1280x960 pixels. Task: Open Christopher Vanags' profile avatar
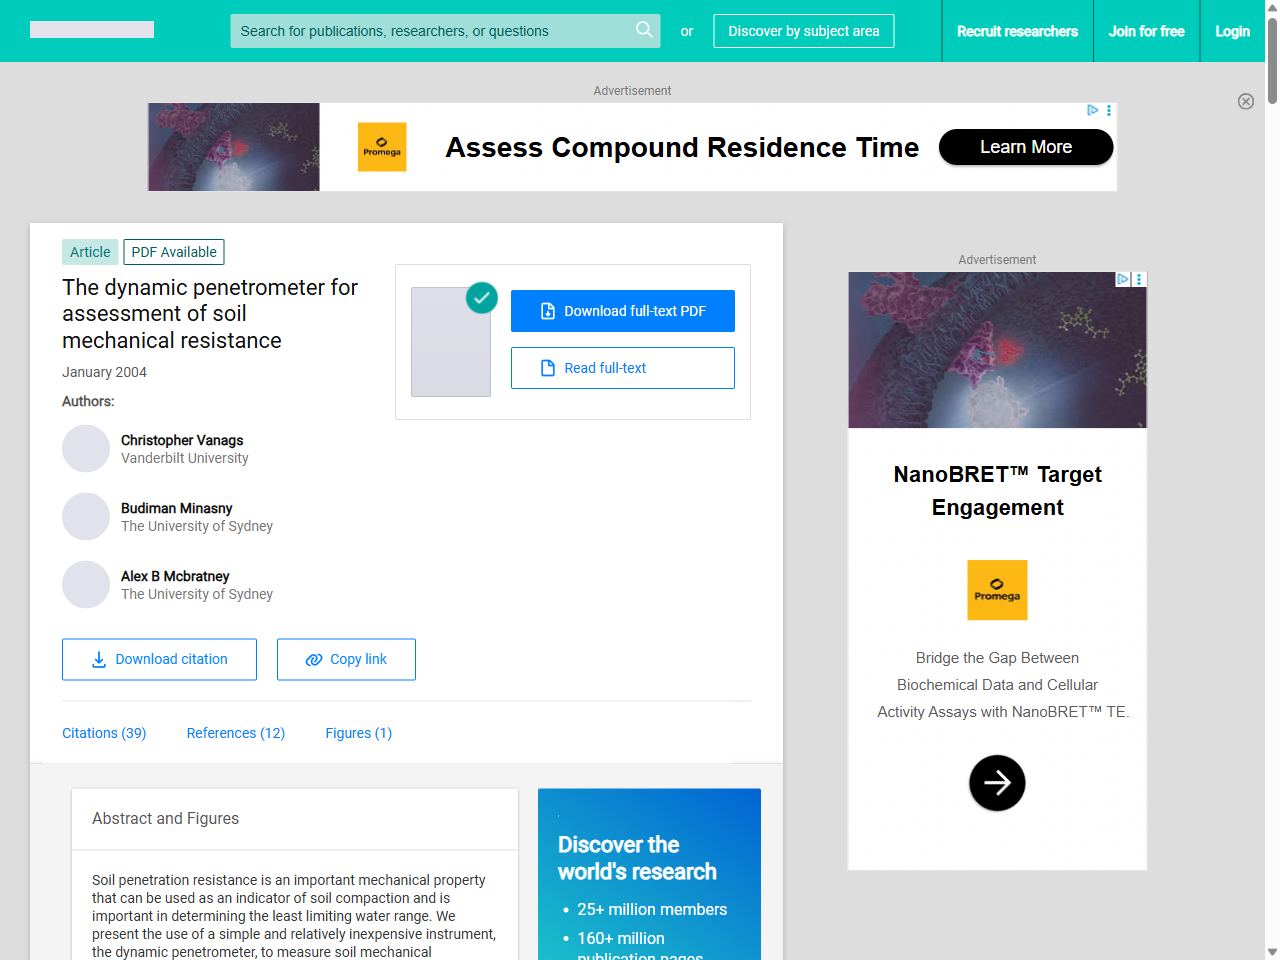pyautogui.click(x=86, y=449)
